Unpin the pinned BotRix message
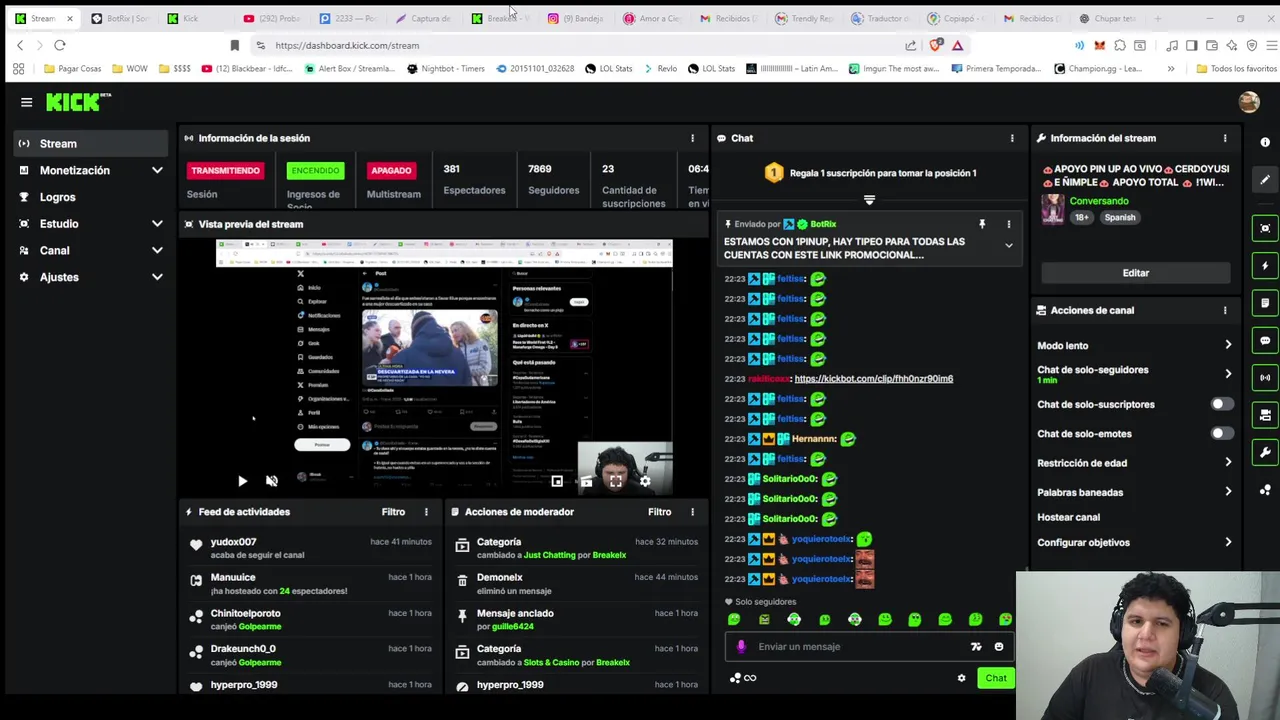Viewport: 1280px width, 720px height. pyautogui.click(x=982, y=224)
